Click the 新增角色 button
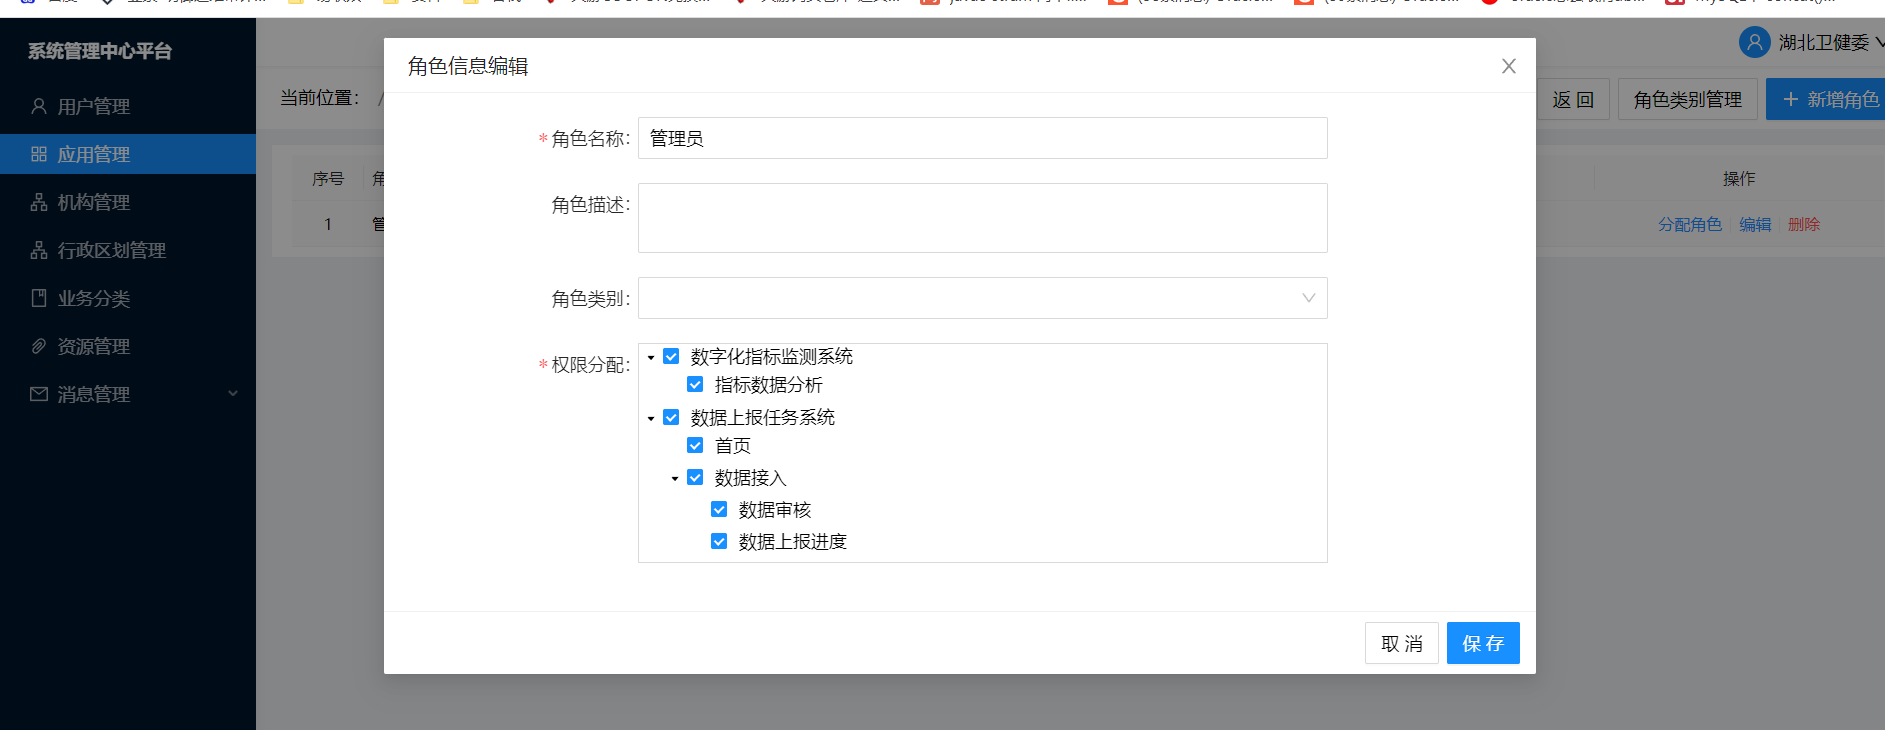Screen dimensions: 1885x730 coord(1828,100)
